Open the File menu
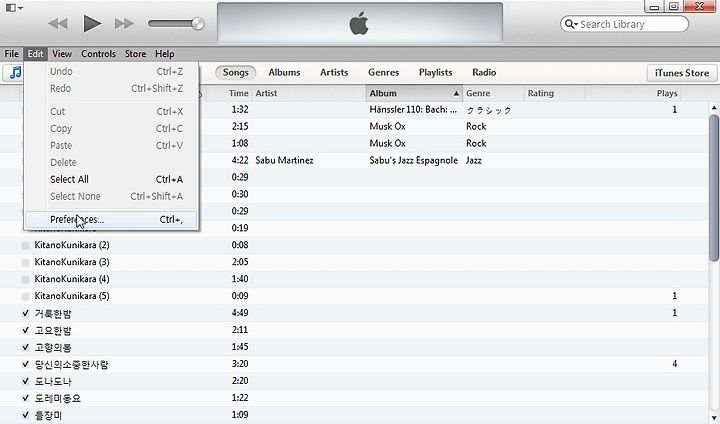The image size is (720, 424). 11,54
